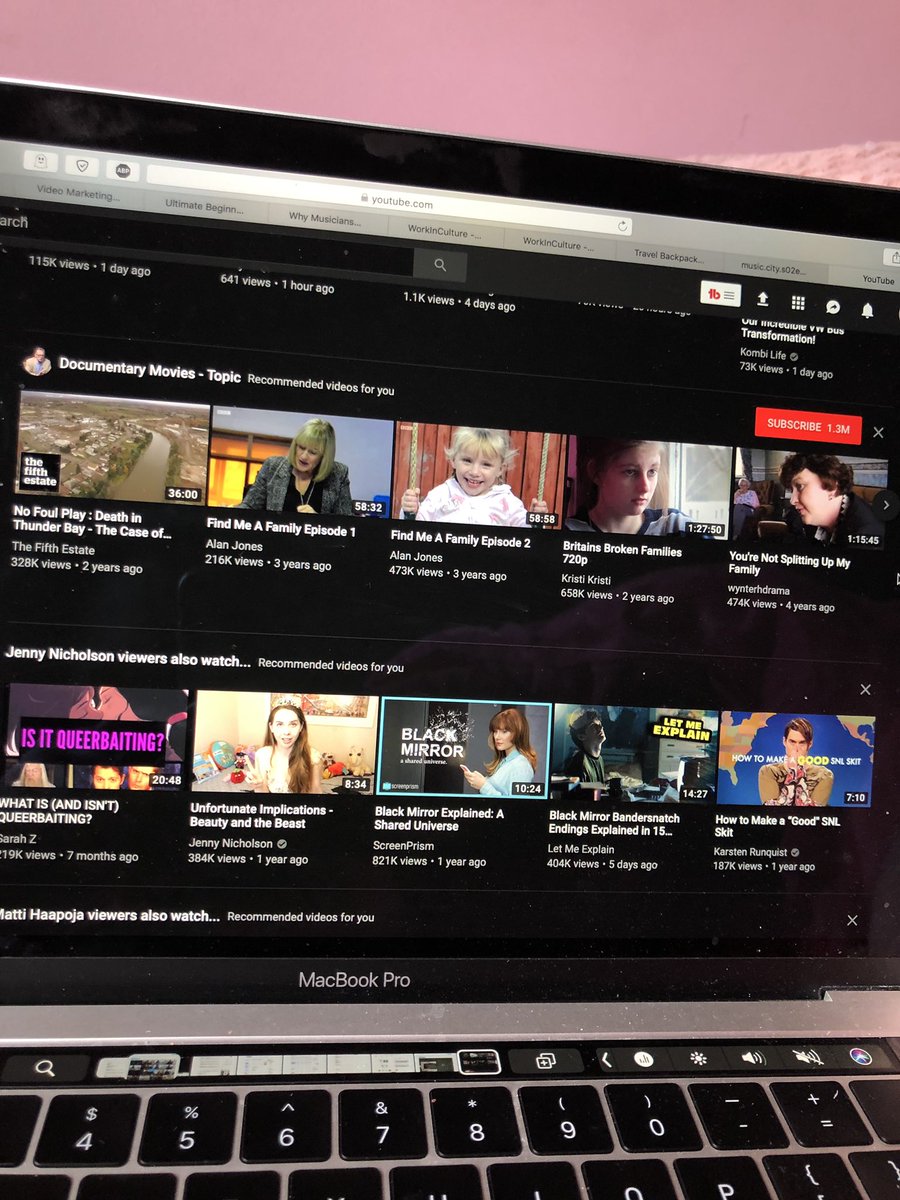Image resolution: width=900 pixels, height=1200 pixels.
Task: Tap the Touch Bar tab overview icon
Action: [546, 1061]
